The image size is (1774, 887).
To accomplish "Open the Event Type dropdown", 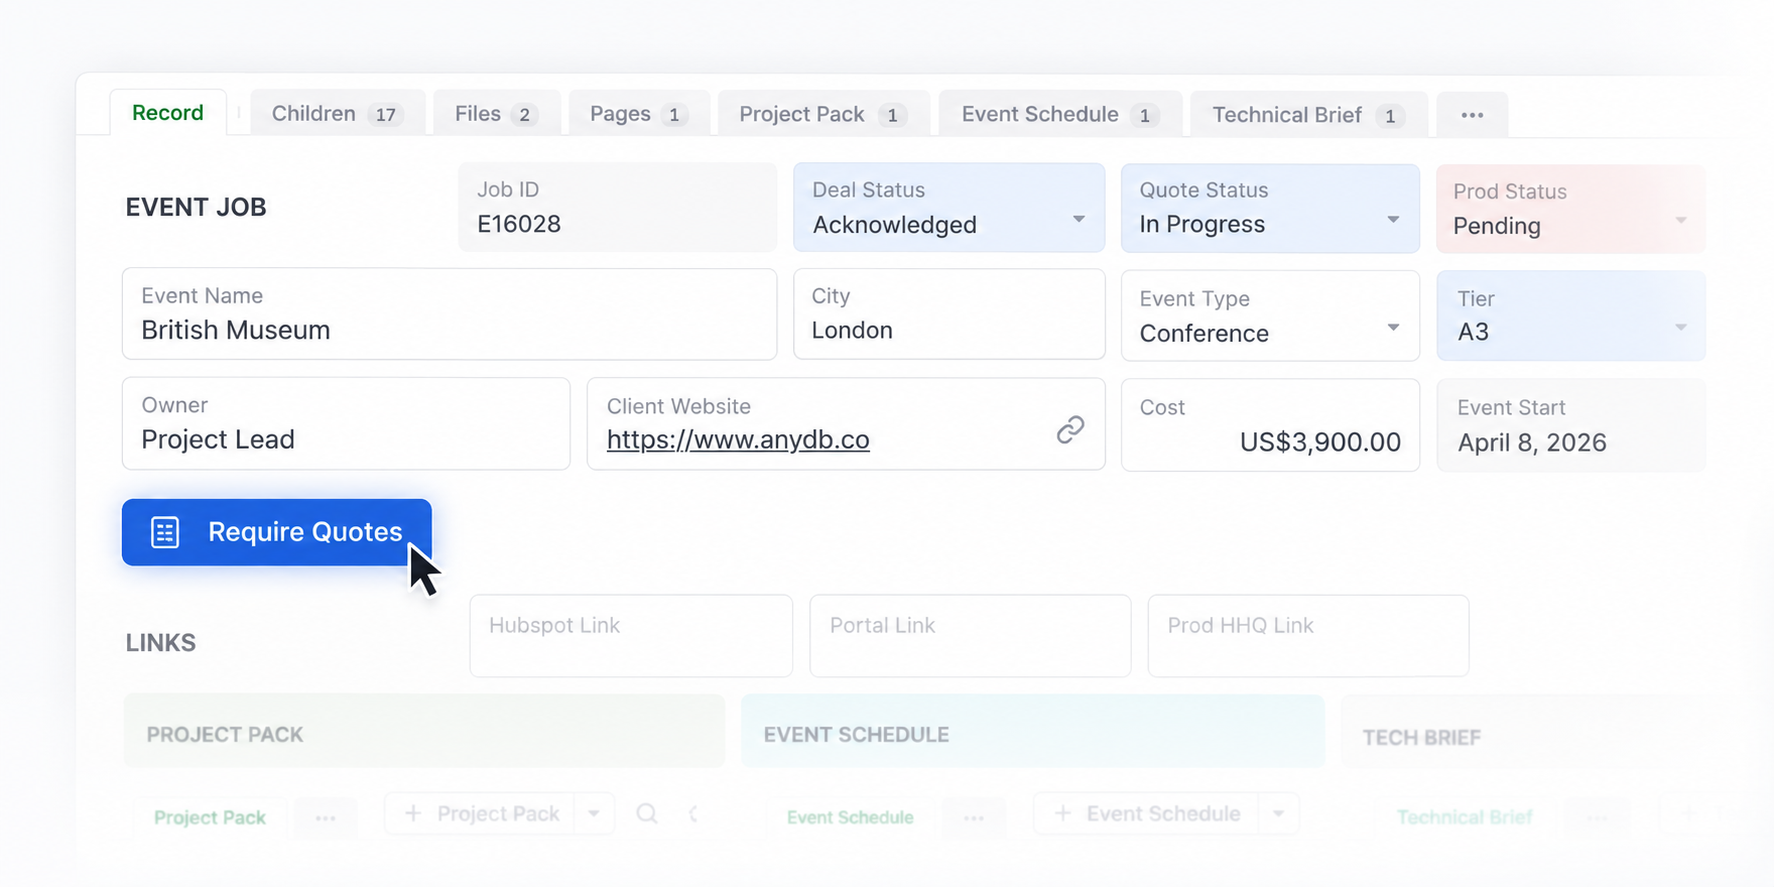I will 1270,315.
